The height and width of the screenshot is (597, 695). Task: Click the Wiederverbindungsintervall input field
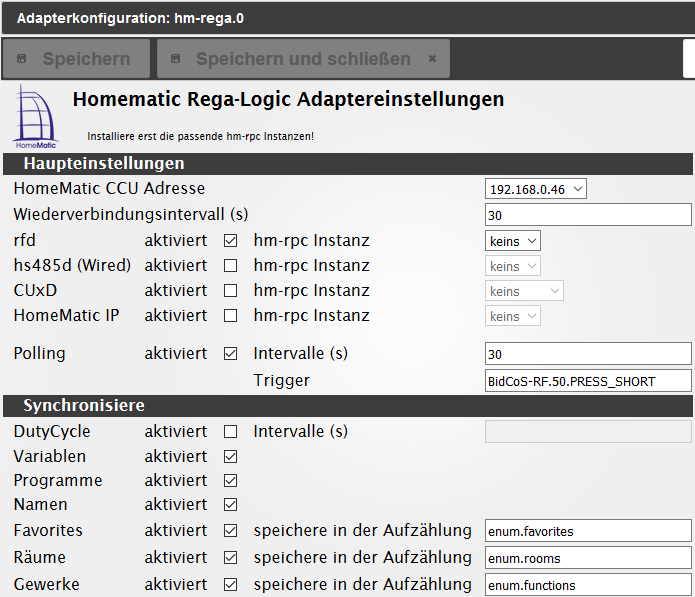coord(588,215)
